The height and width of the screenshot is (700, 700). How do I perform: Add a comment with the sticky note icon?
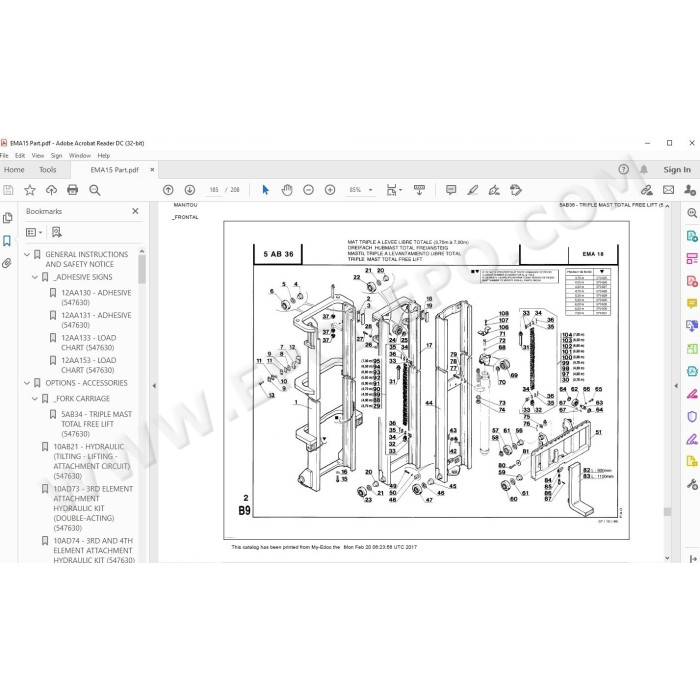click(x=451, y=190)
